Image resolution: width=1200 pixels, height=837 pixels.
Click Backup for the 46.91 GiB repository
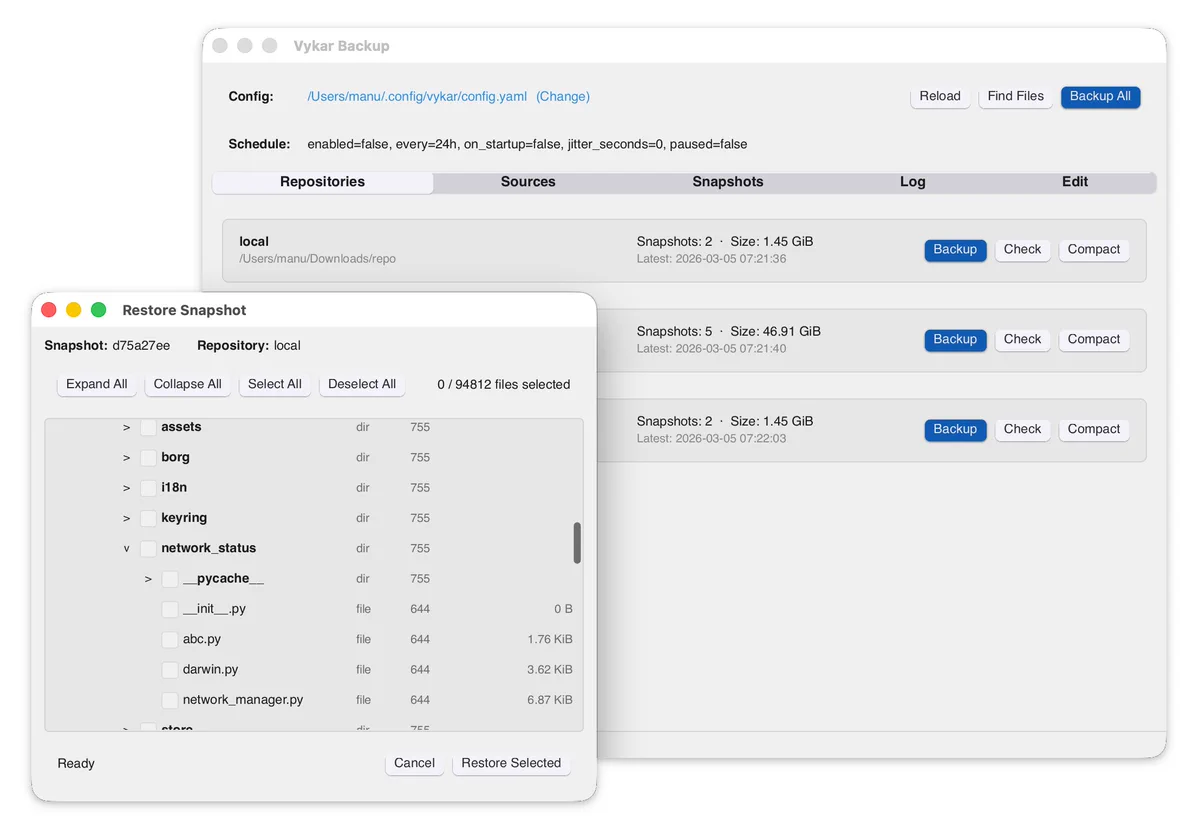tap(955, 340)
